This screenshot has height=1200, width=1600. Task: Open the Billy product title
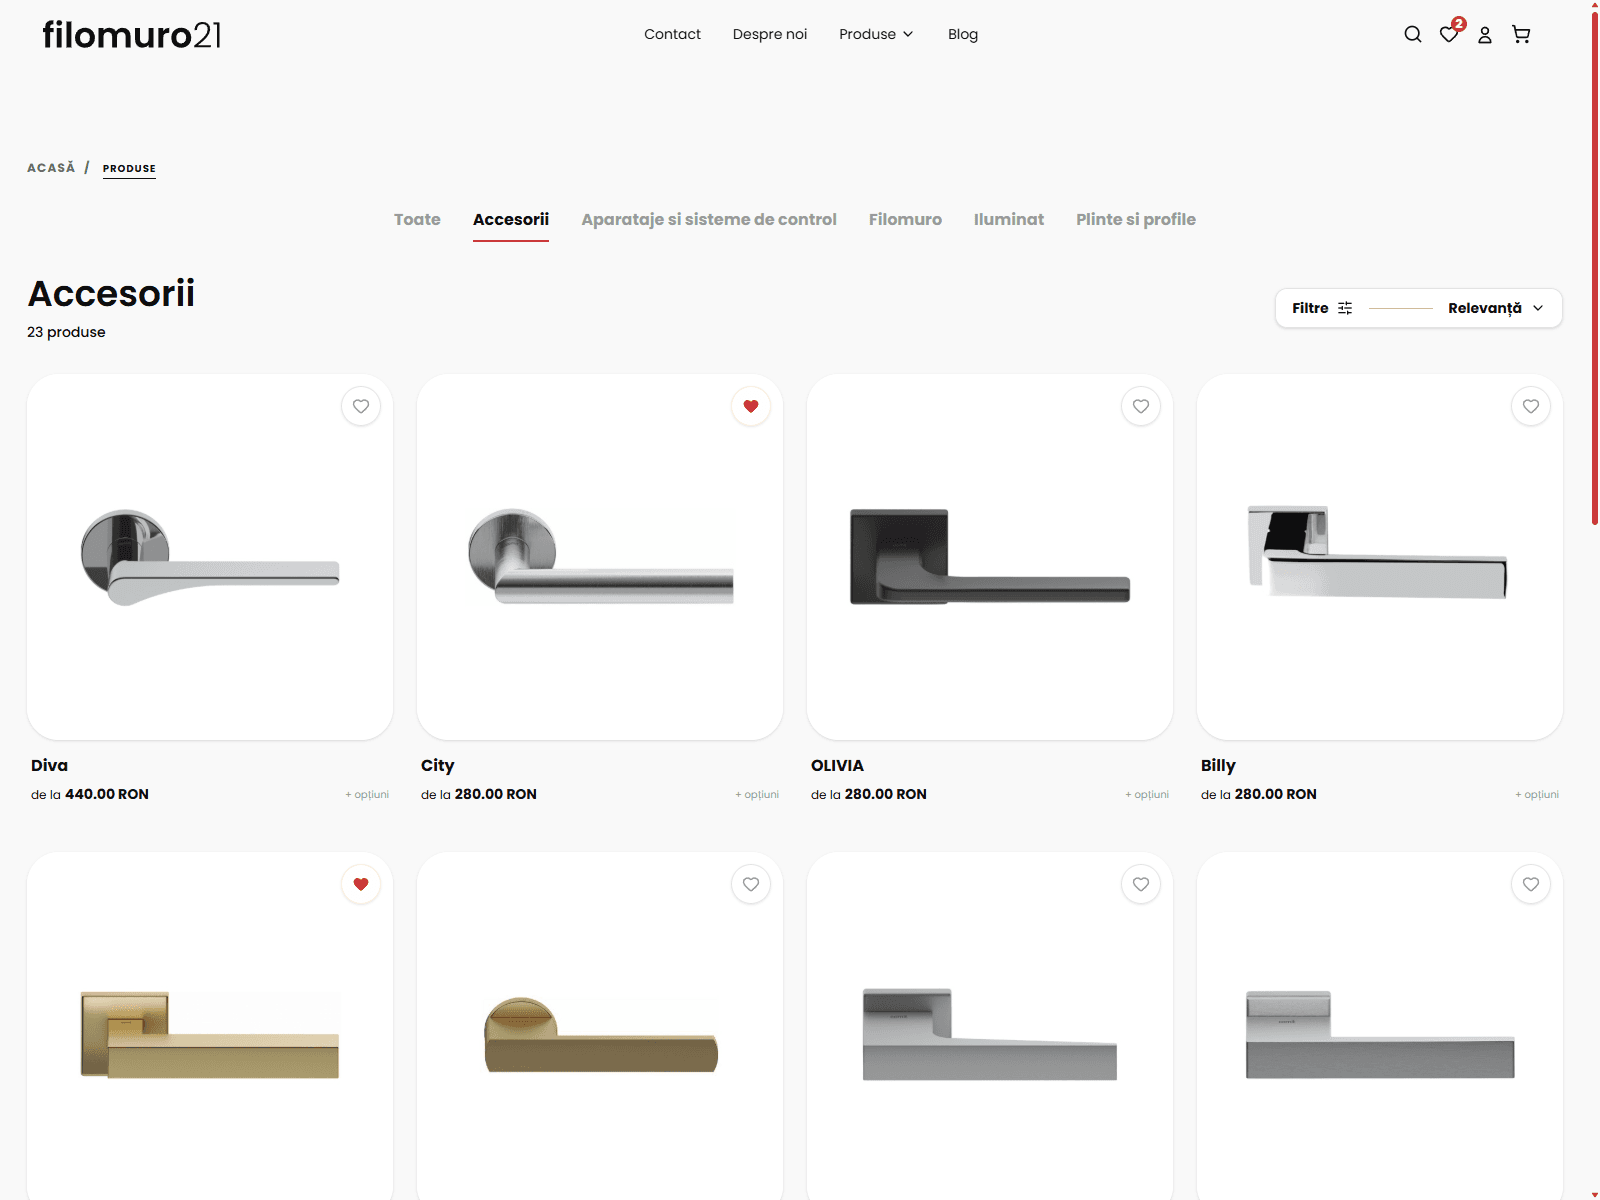click(1218, 765)
